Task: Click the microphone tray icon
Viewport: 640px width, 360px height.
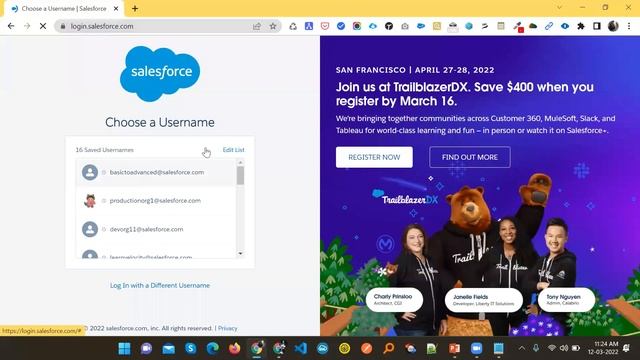Action: (x=536, y=348)
